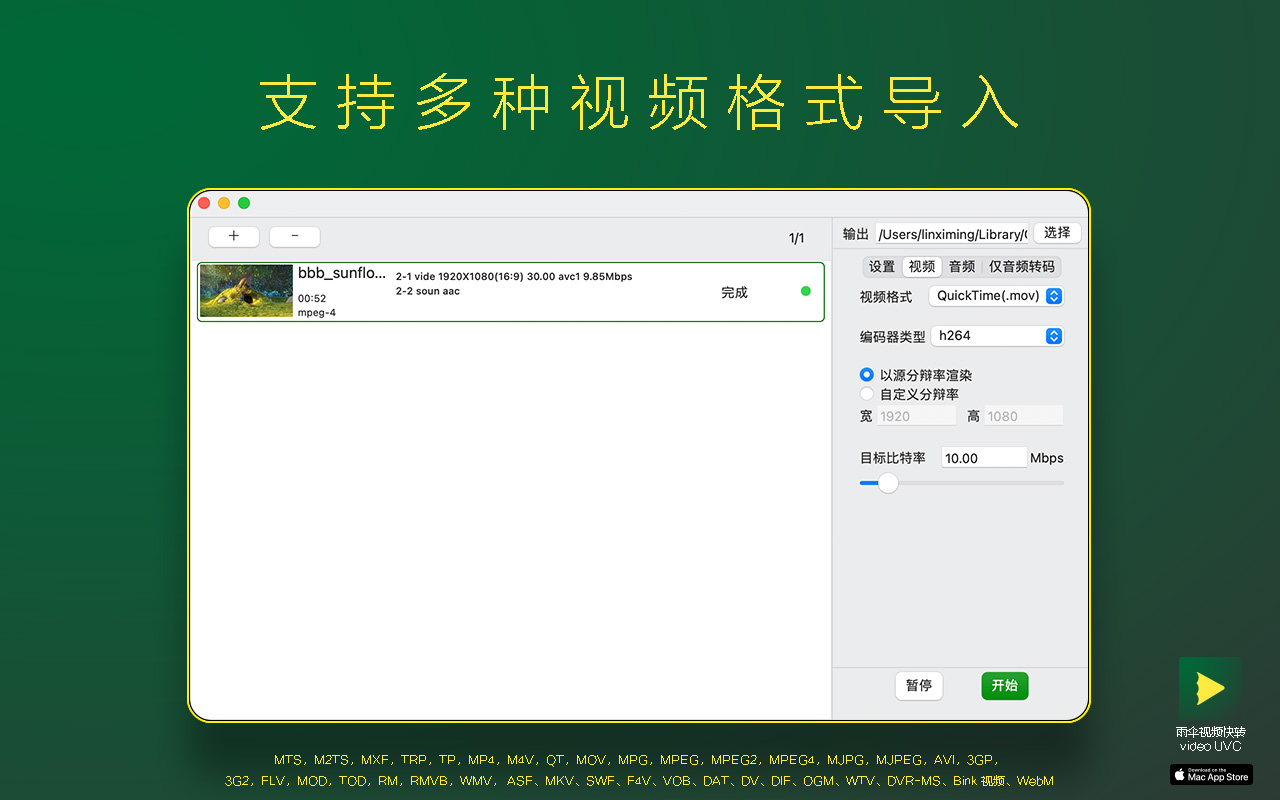Select render at source resolution radio
This screenshot has height=800, width=1280.
pos(867,375)
